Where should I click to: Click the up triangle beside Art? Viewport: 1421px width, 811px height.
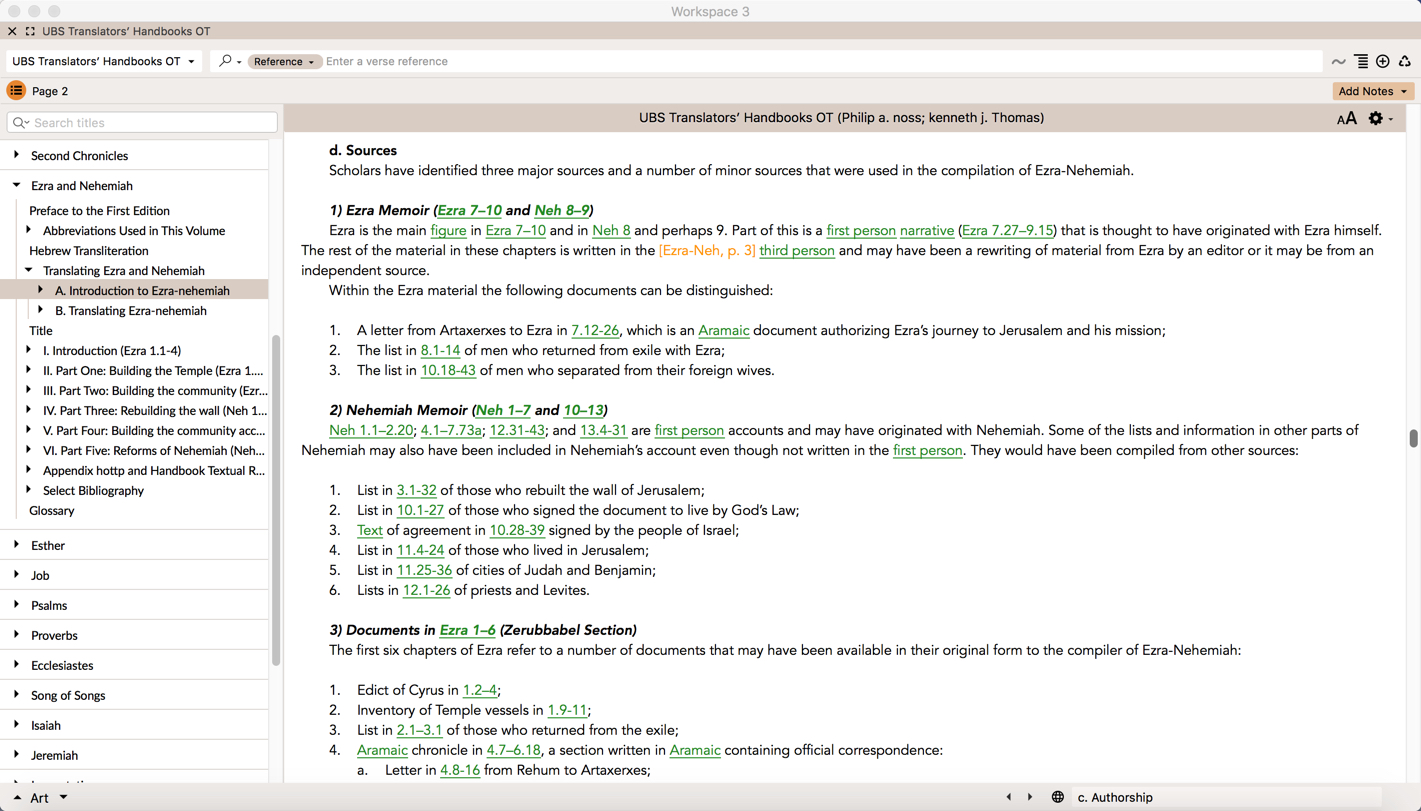click(x=17, y=798)
